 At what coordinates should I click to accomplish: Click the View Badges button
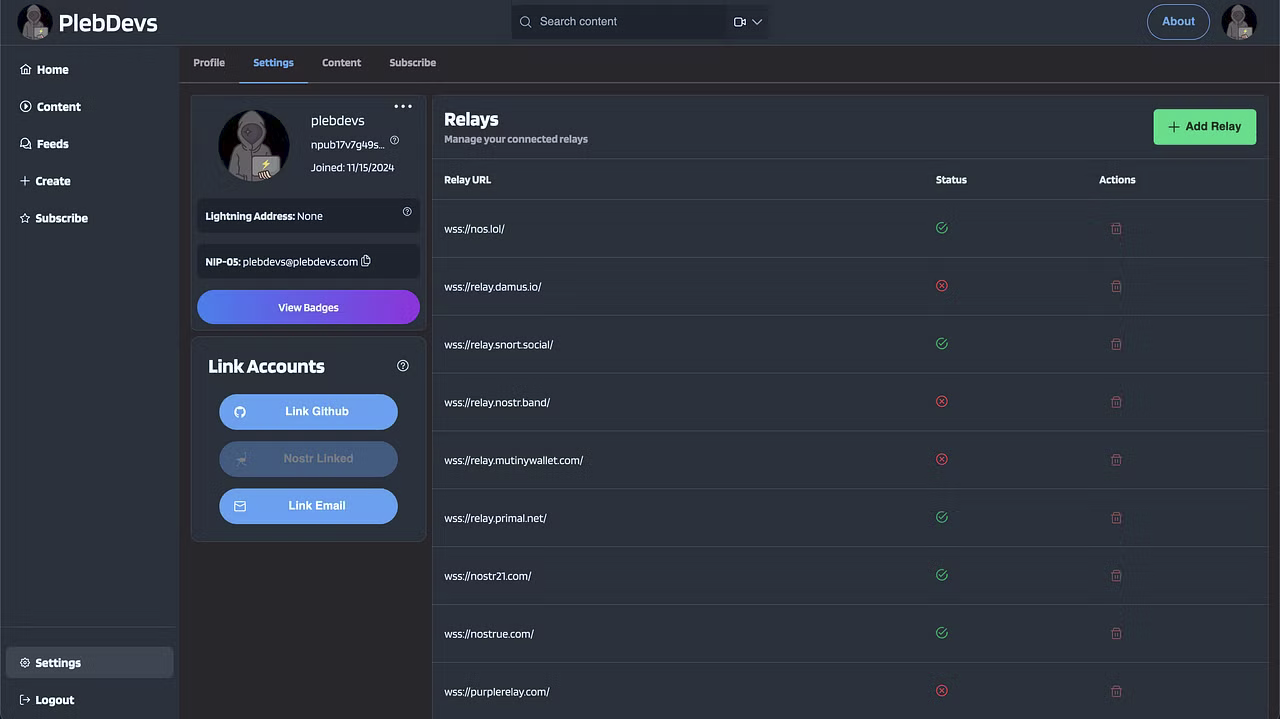click(x=308, y=307)
